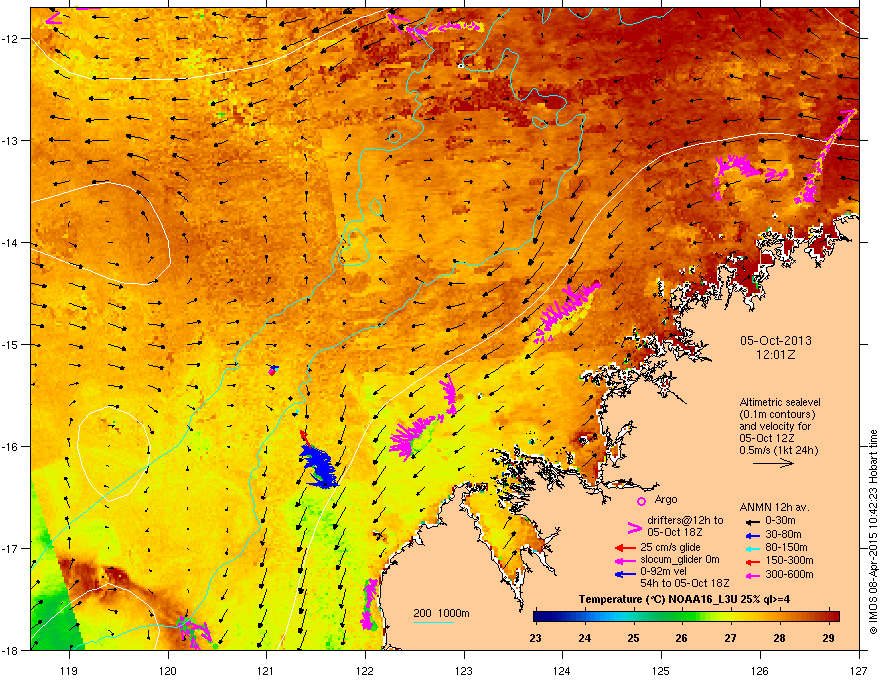Screen dimensions: 880x680
Task: Click the 30-80m depth label
Action: pyautogui.click(x=783, y=535)
